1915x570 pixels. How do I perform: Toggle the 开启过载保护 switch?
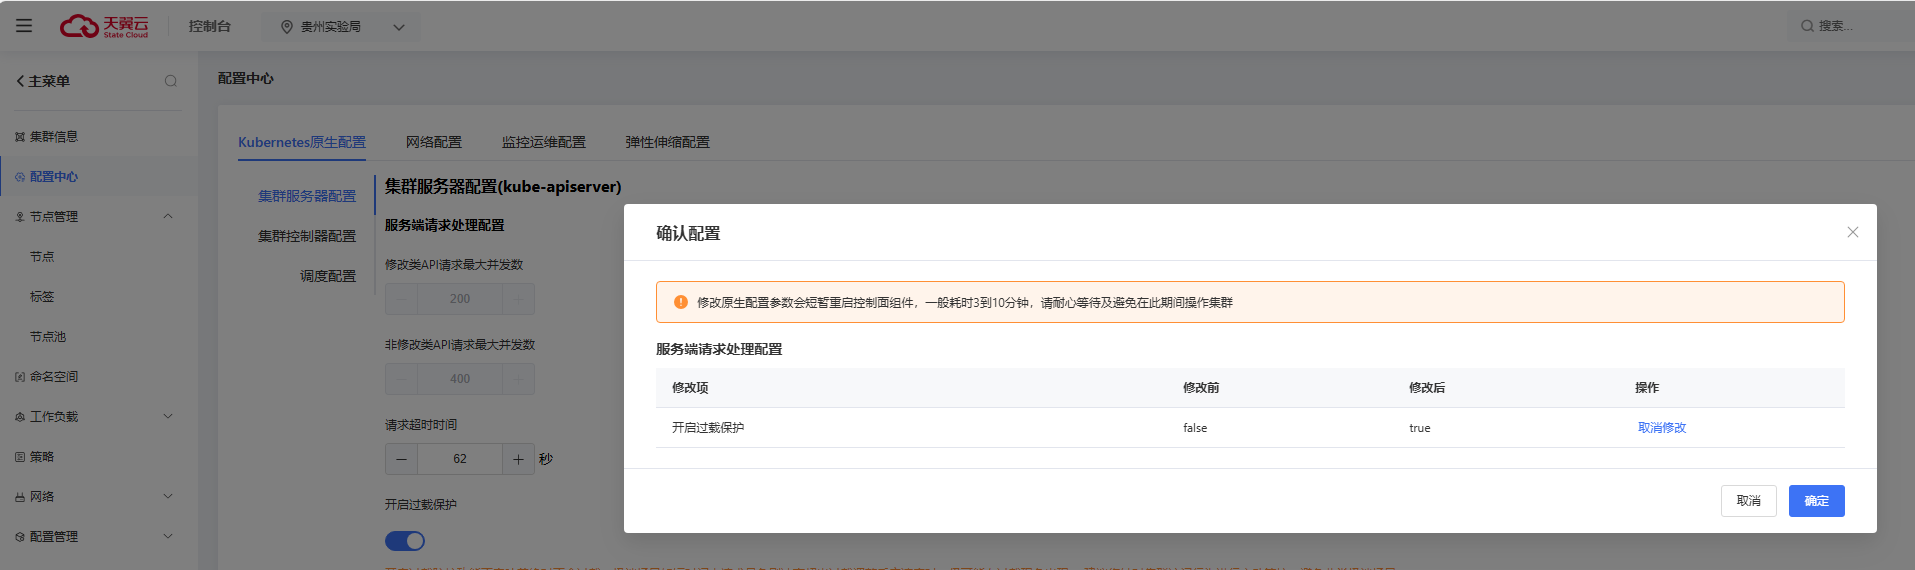point(405,541)
